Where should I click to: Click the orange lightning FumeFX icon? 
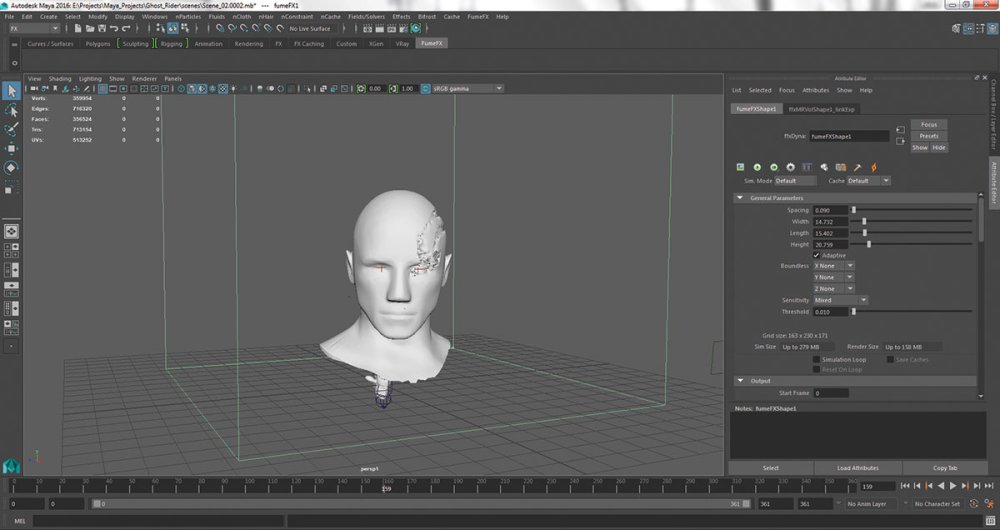tap(874, 167)
